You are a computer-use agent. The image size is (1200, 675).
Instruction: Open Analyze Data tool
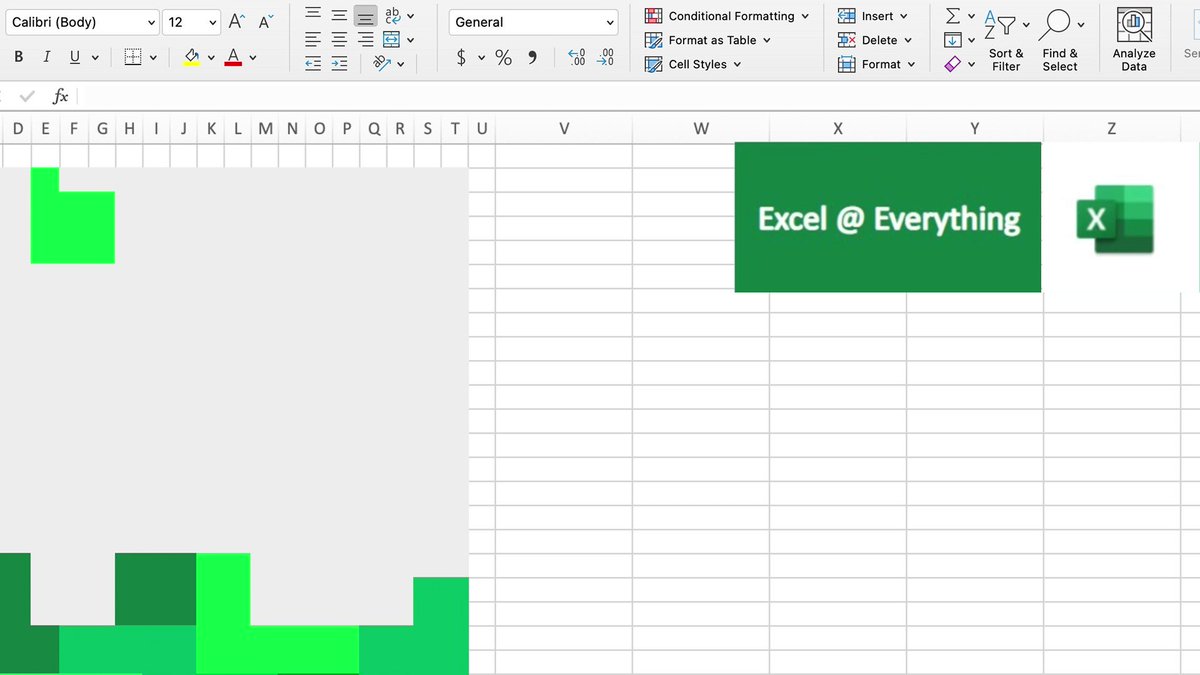[x=1134, y=39]
